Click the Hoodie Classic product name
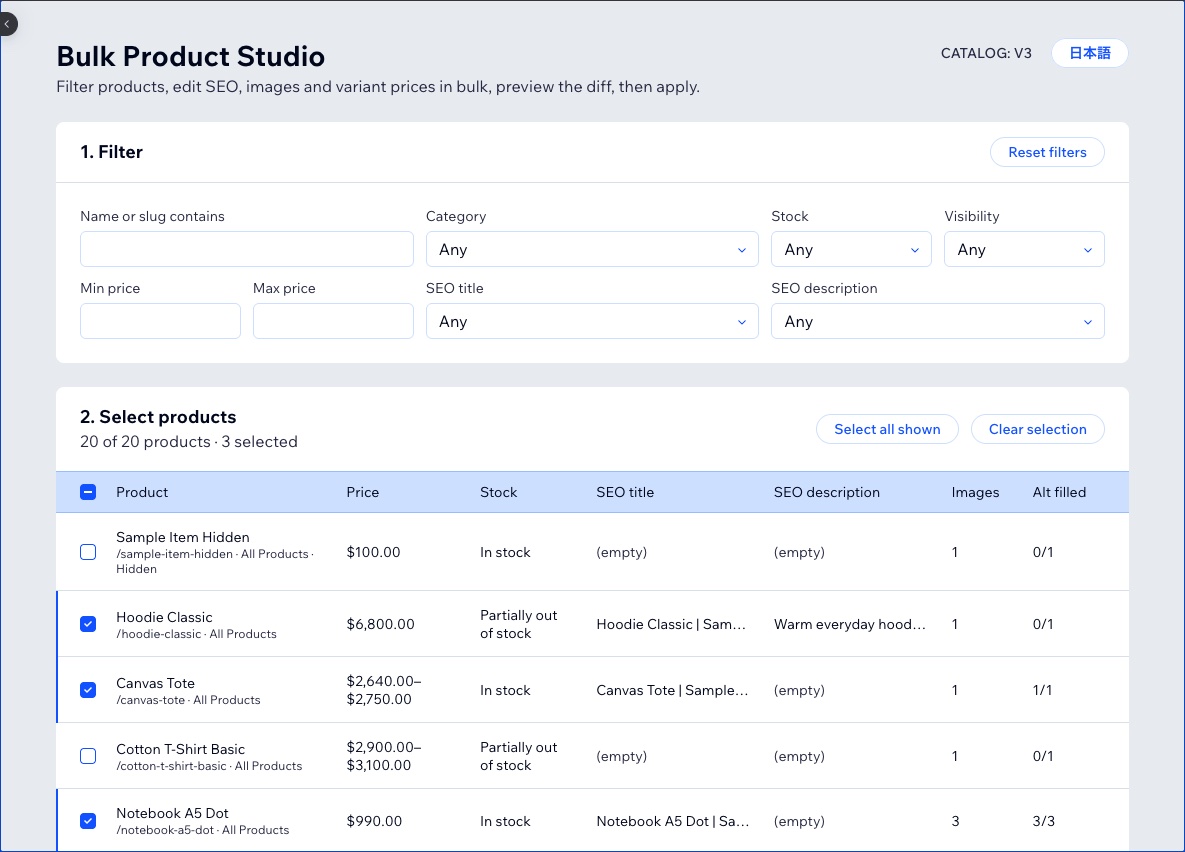The width and height of the screenshot is (1185, 852). click(x=164, y=617)
